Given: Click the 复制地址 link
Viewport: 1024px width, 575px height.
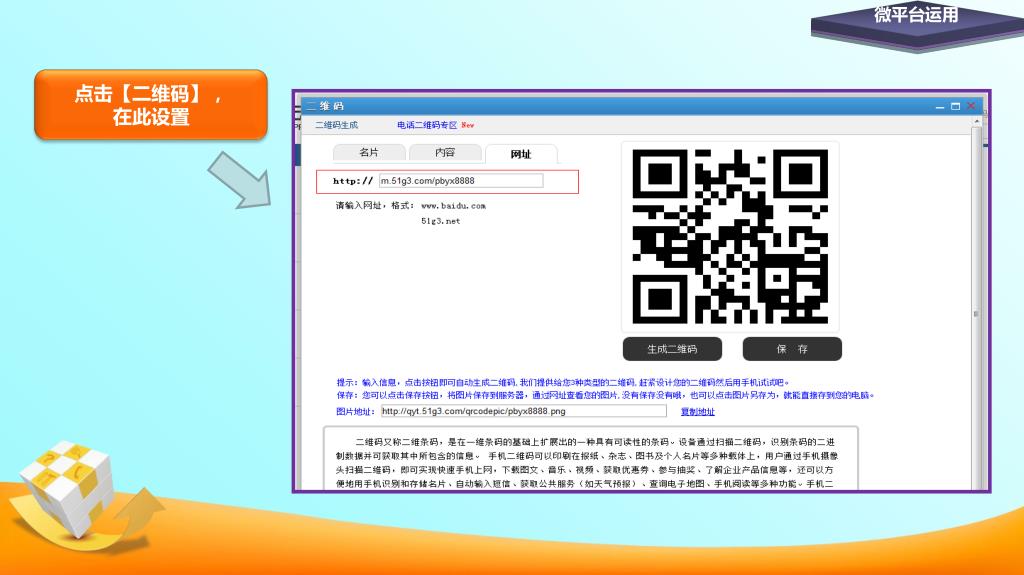Looking at the screenshot, I should tap(697, 412).
